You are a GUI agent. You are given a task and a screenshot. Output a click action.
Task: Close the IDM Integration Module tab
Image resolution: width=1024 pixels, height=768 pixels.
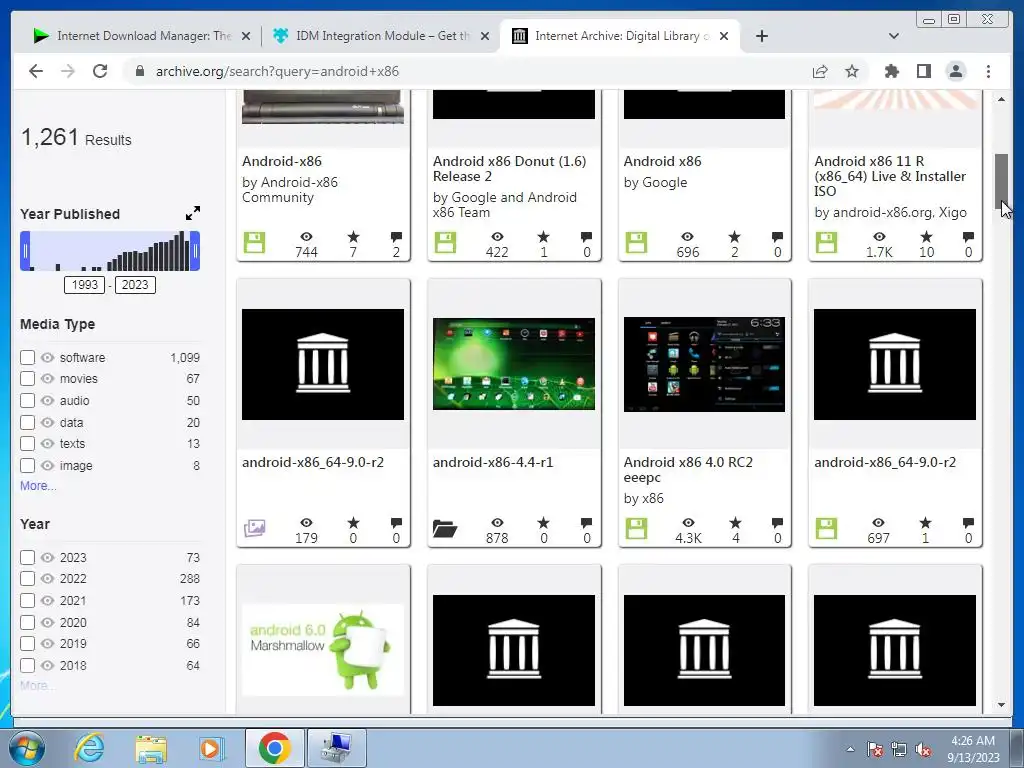485,36
